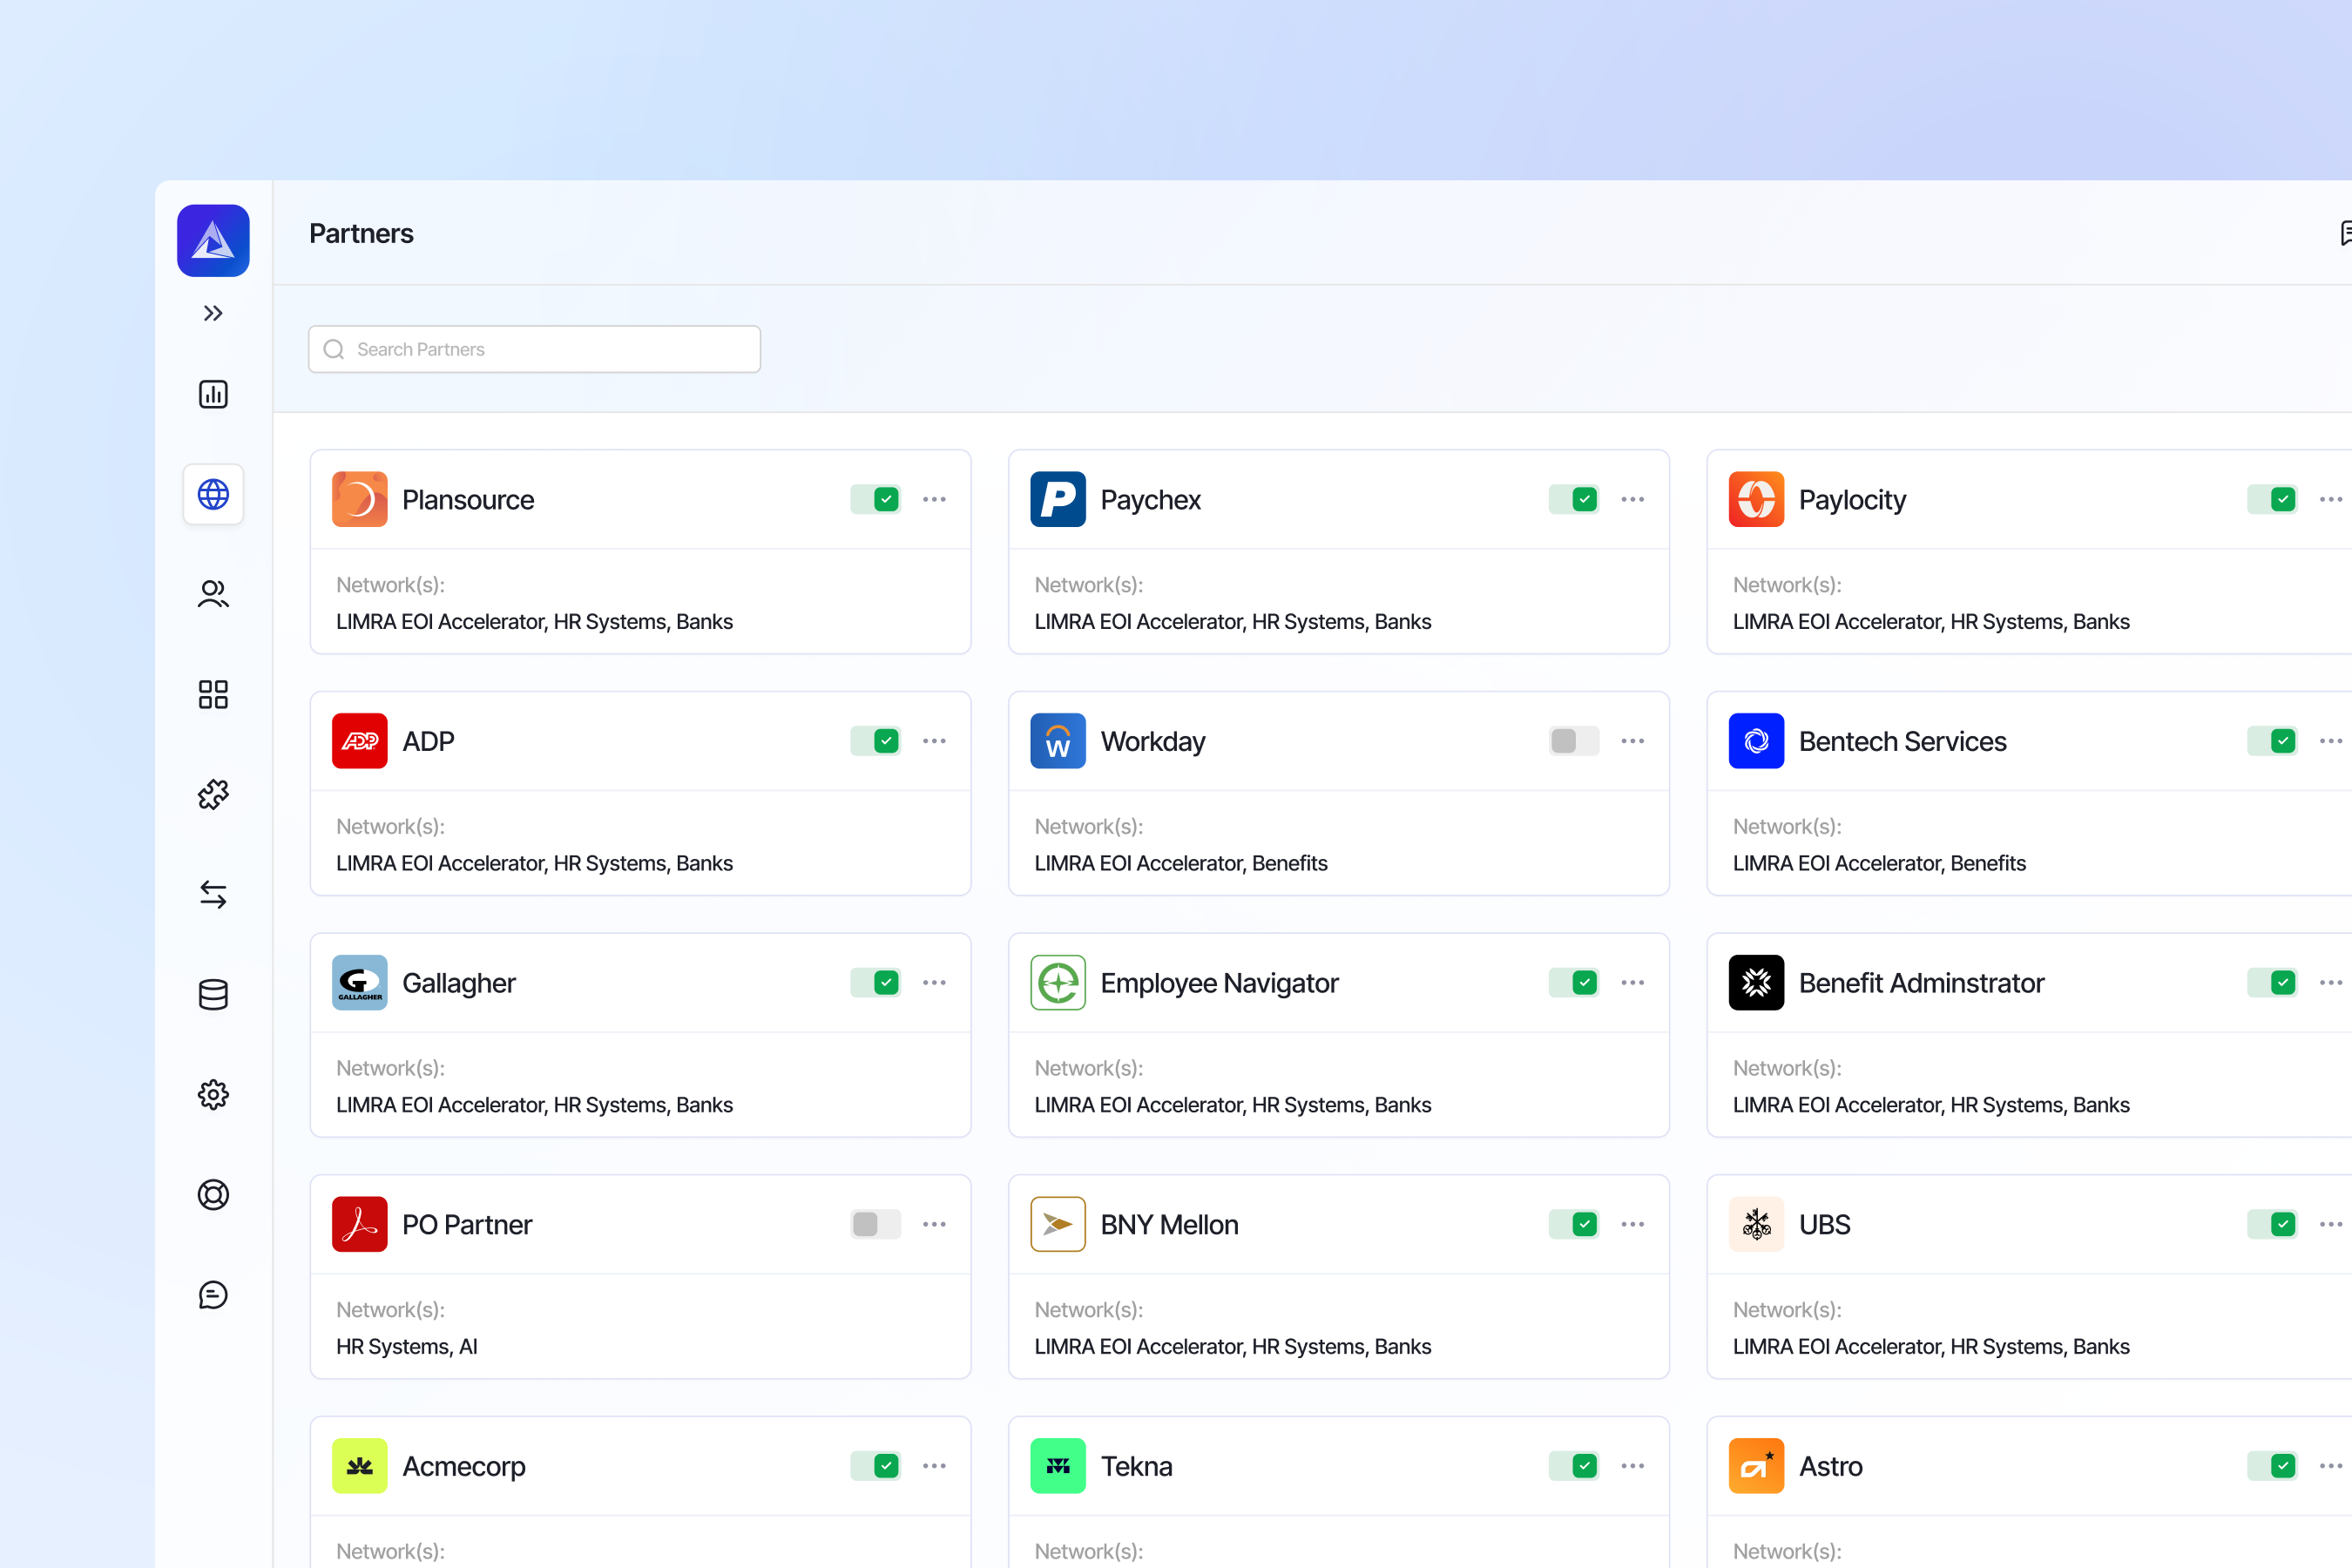
Task: Open the users sidebar icon
Action: pos(213,594)
